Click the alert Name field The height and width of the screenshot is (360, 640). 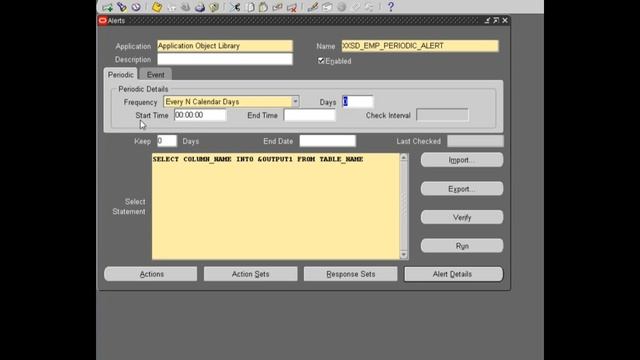pos(420,46)
